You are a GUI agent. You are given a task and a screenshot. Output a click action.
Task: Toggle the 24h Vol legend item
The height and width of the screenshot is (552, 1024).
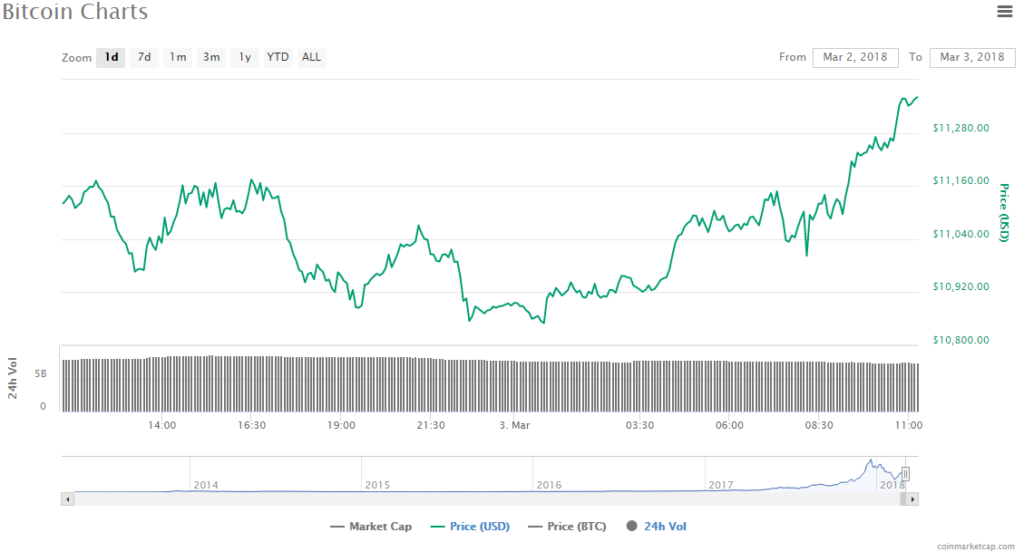pos(656,526)
